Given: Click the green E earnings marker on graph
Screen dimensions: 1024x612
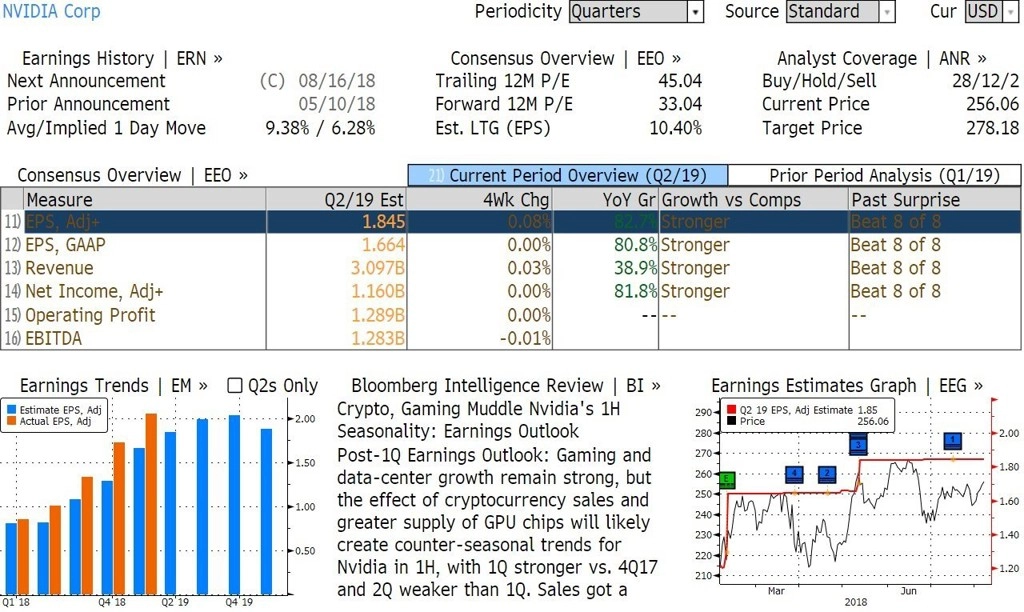Looking at the screenshot, I should click(x=727, y=480).
